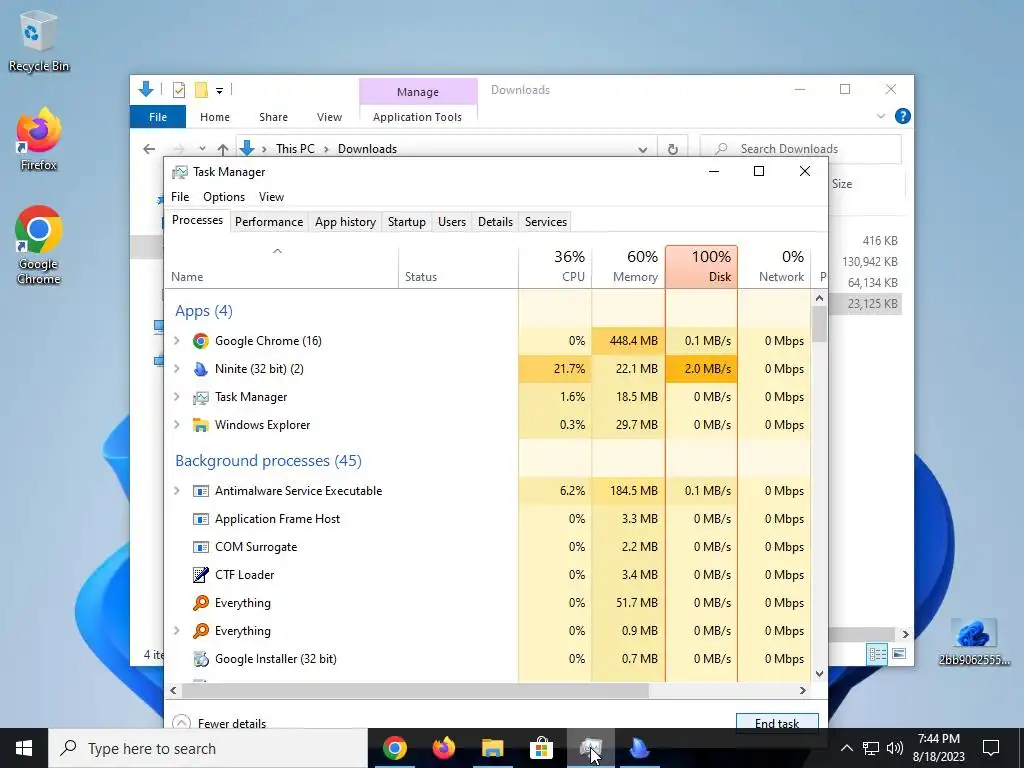Click the Google Installer (32 bit) icon
The height and width of the screenshot is (768, 1024).
click(200, 659)
